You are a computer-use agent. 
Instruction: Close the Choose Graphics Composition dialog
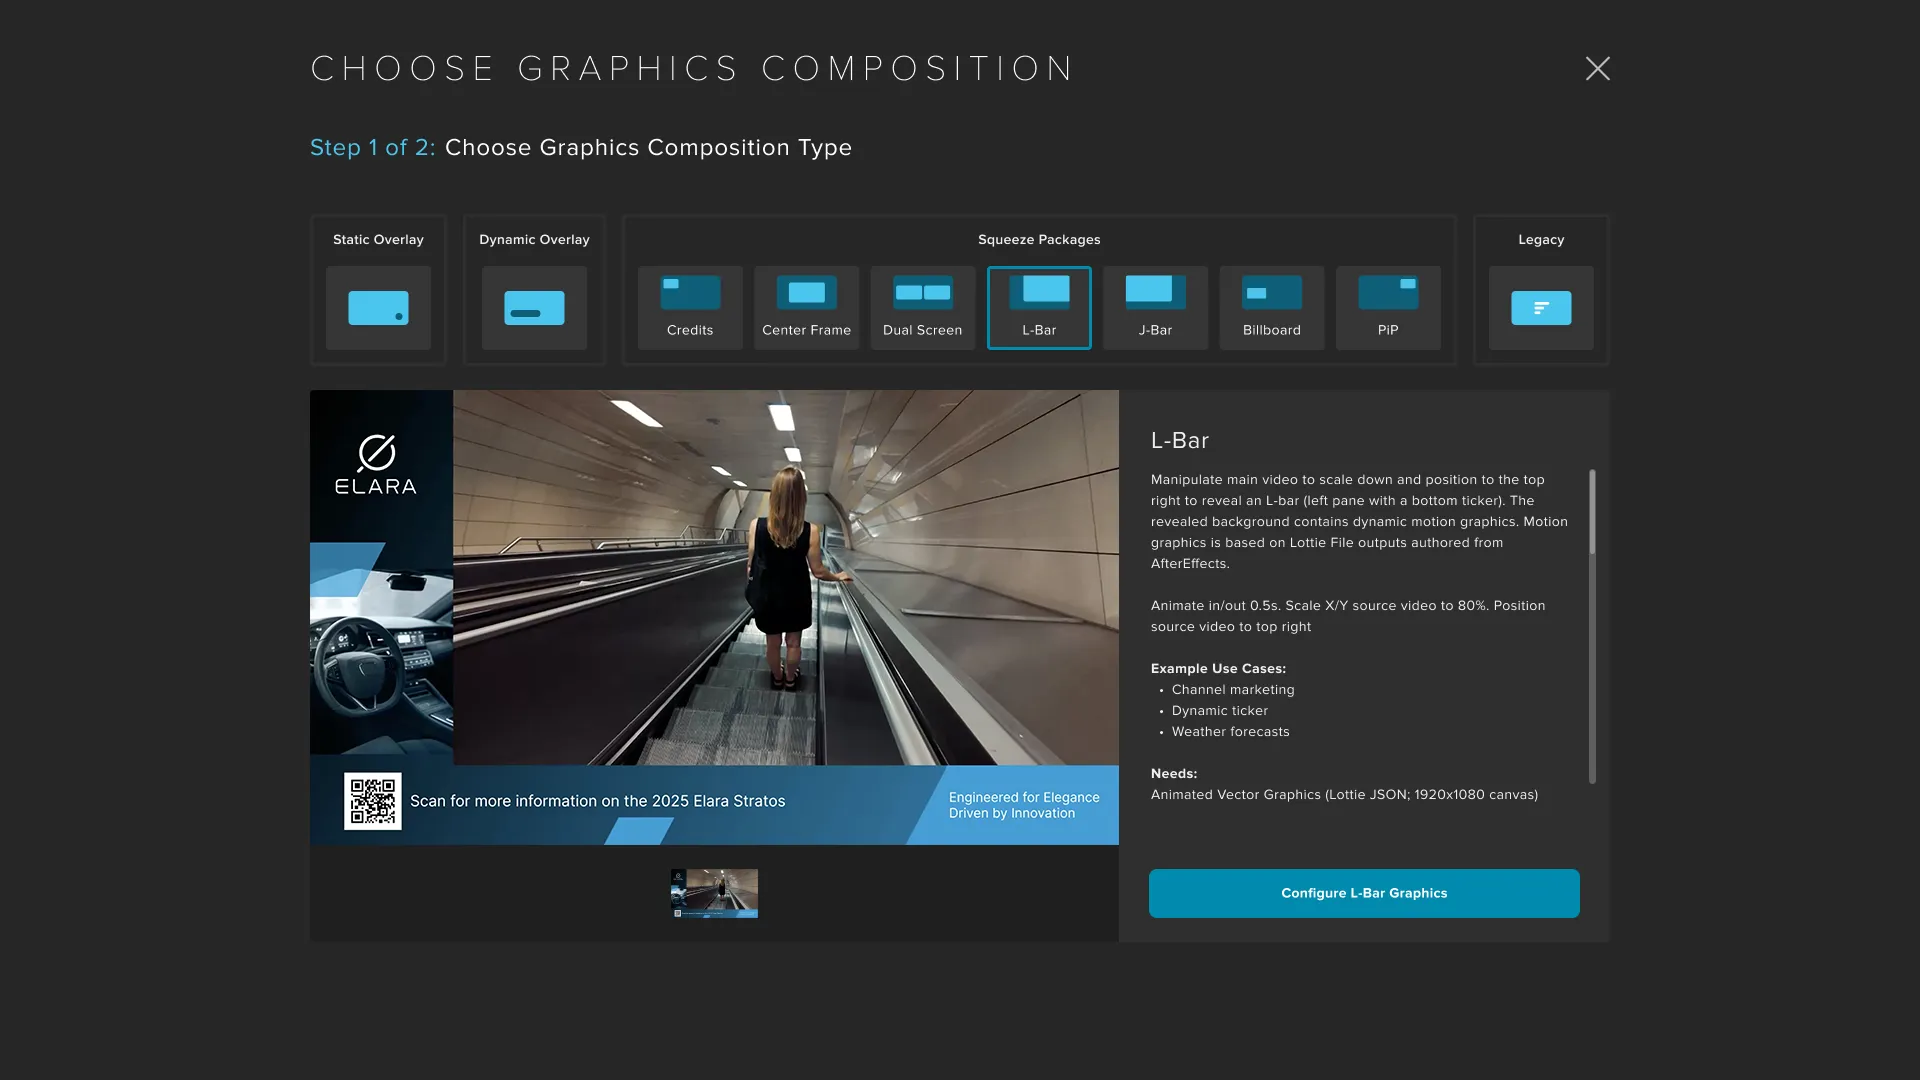coord(1597,68)
